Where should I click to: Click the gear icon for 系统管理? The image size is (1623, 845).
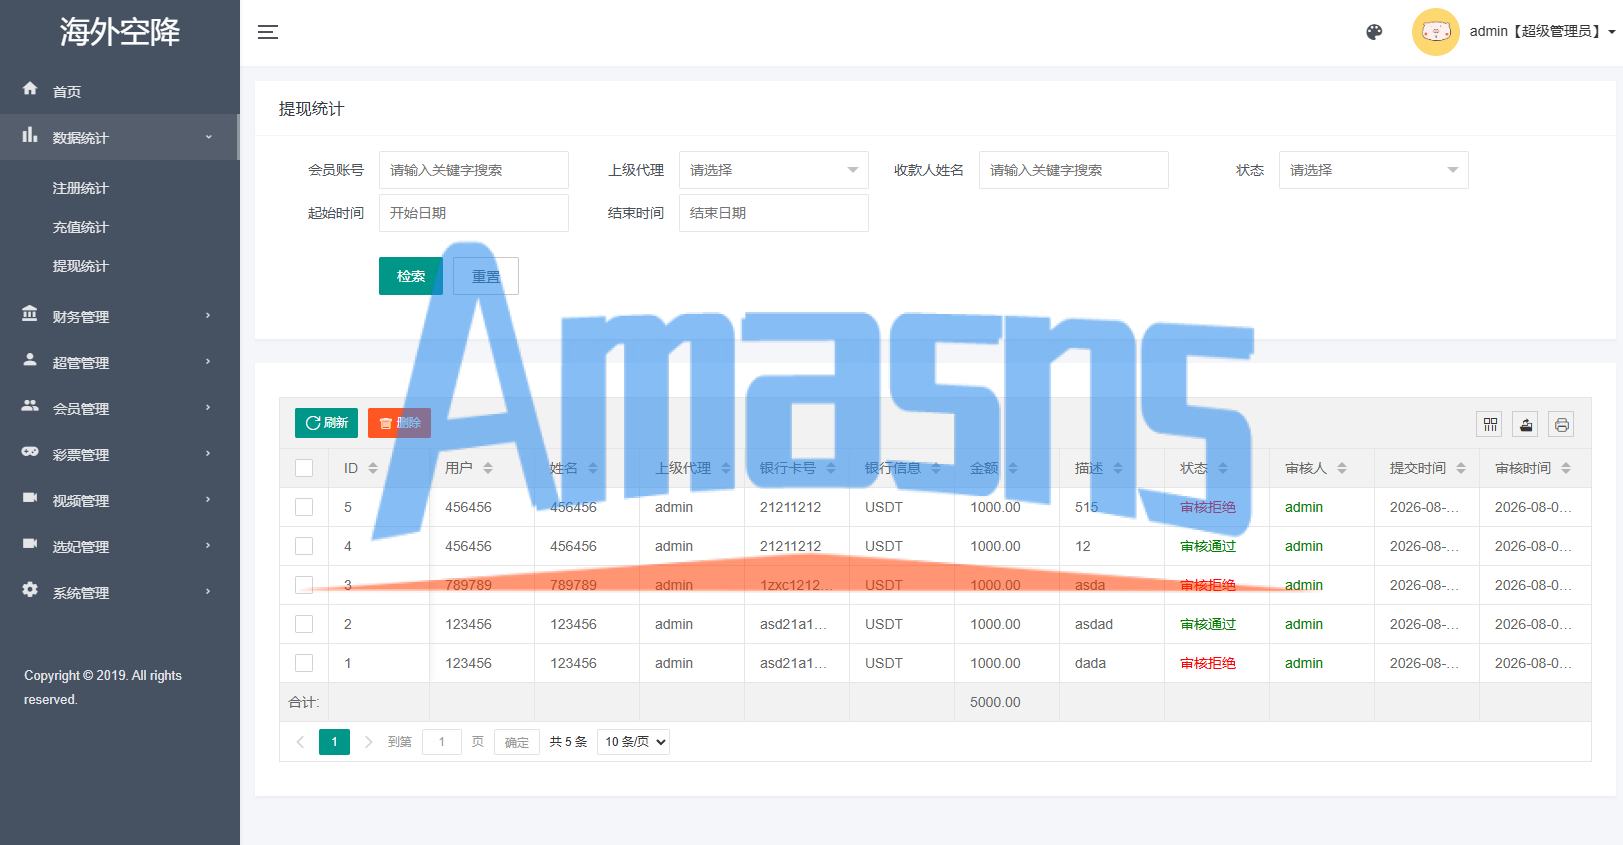30,589
